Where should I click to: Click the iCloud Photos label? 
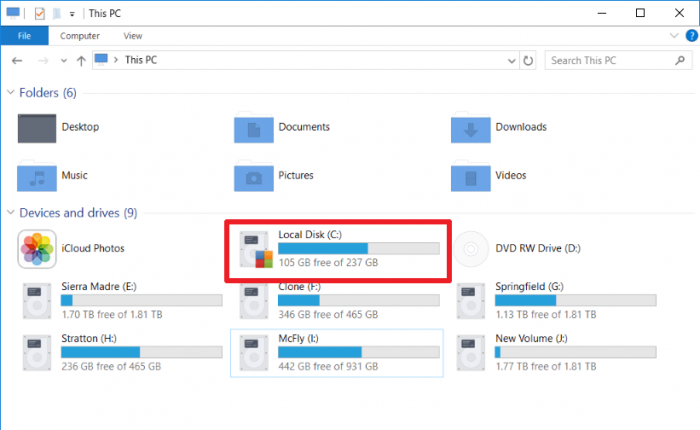point(93,248)
